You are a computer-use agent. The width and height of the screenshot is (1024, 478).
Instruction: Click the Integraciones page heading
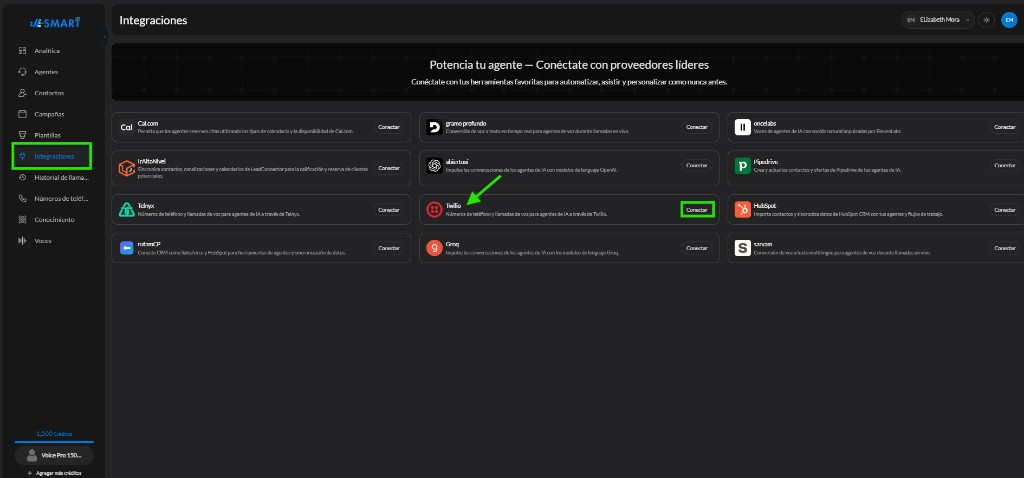coord(153,20)
